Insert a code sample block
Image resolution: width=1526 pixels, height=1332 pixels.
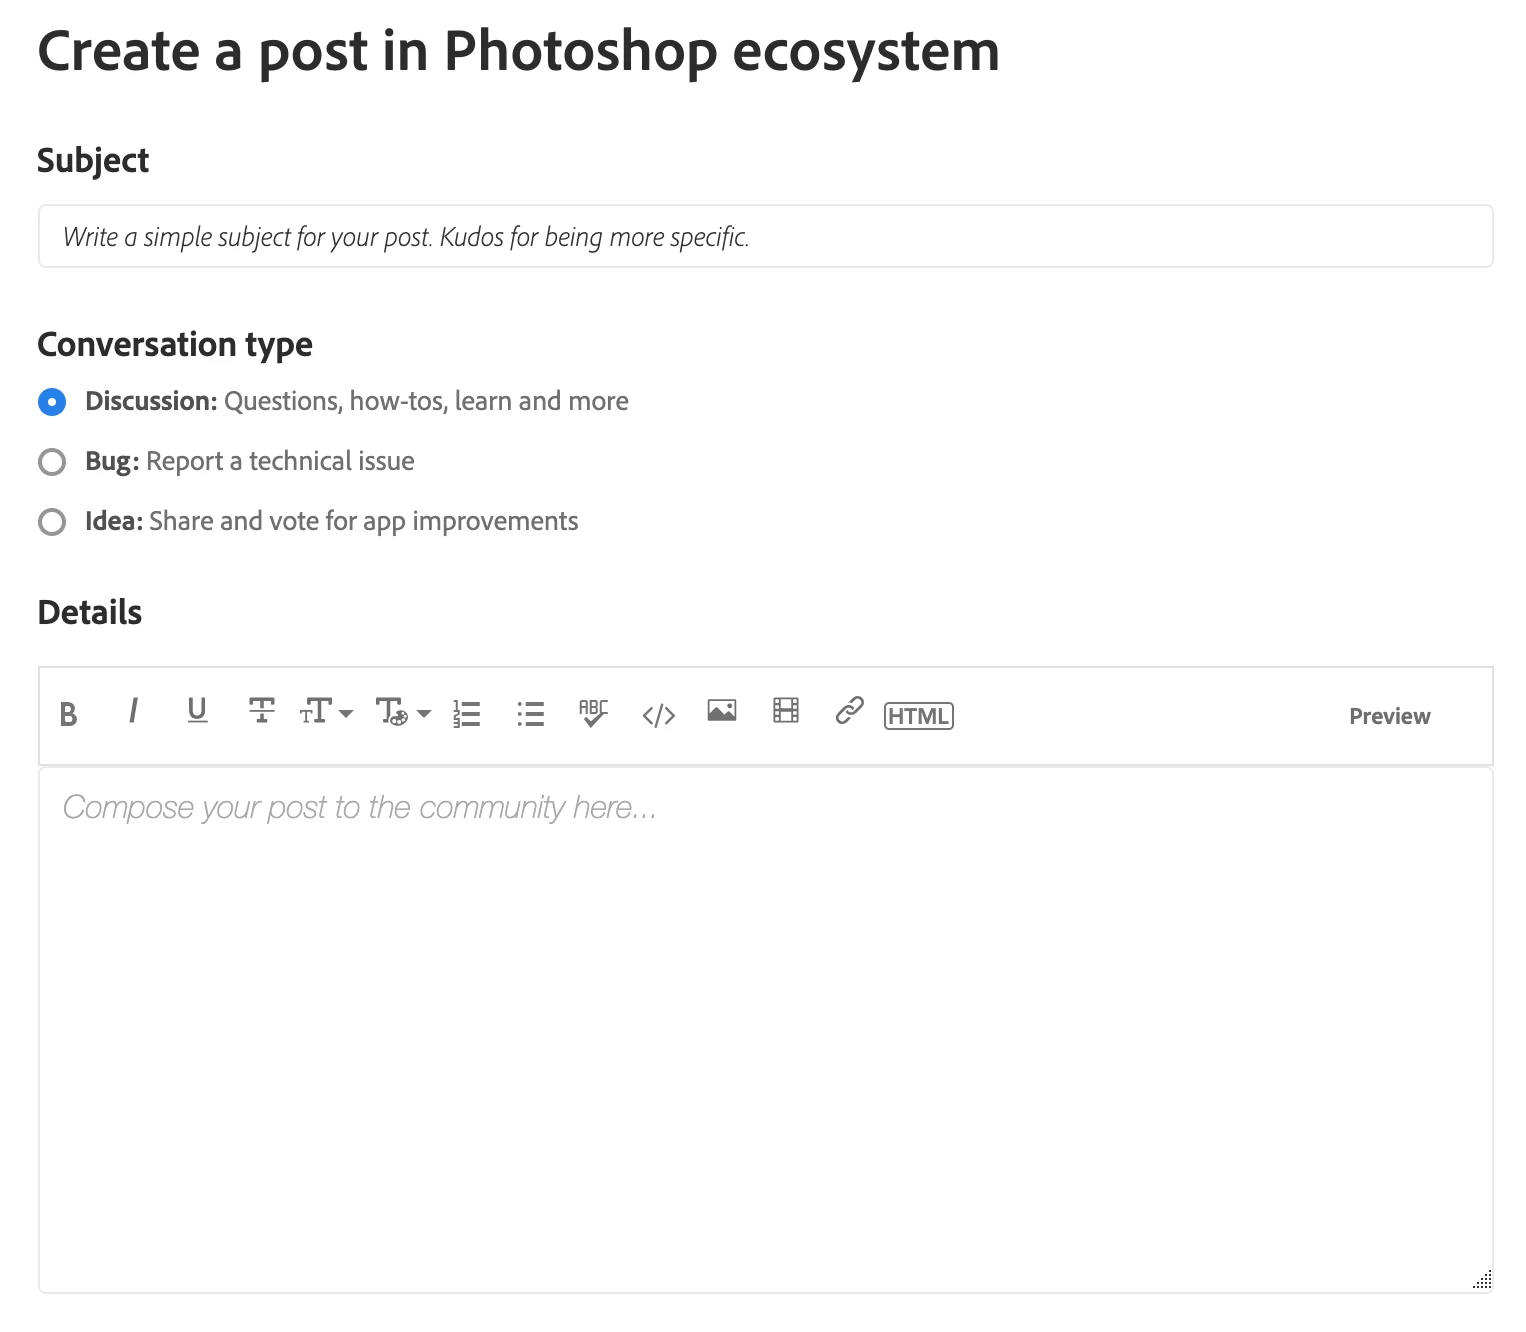coord(658,715)
